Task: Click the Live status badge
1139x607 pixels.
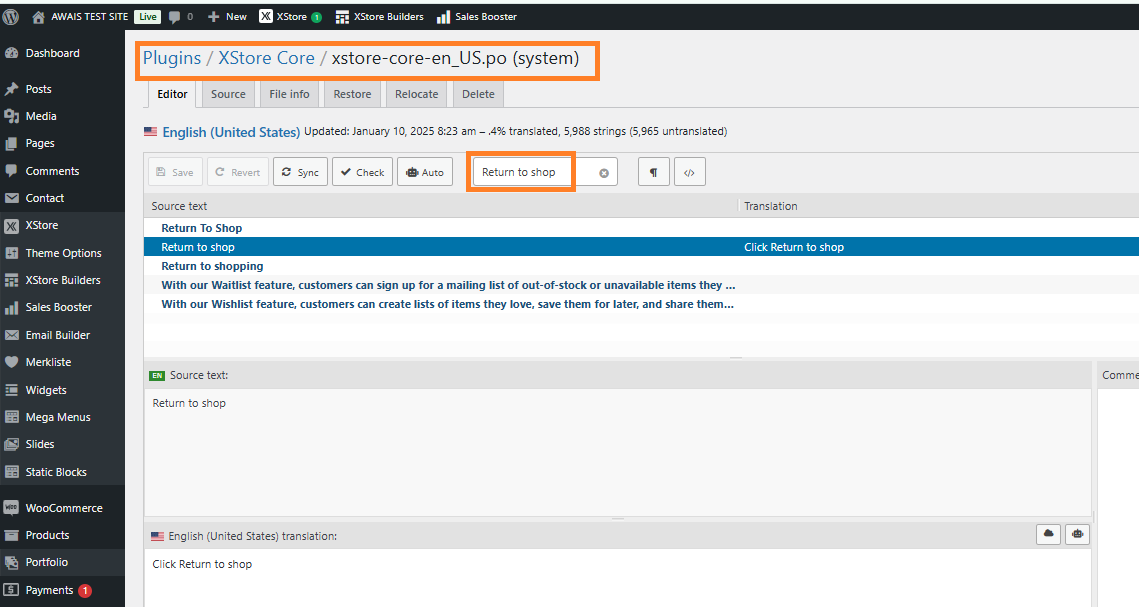Action: point(147,17)
